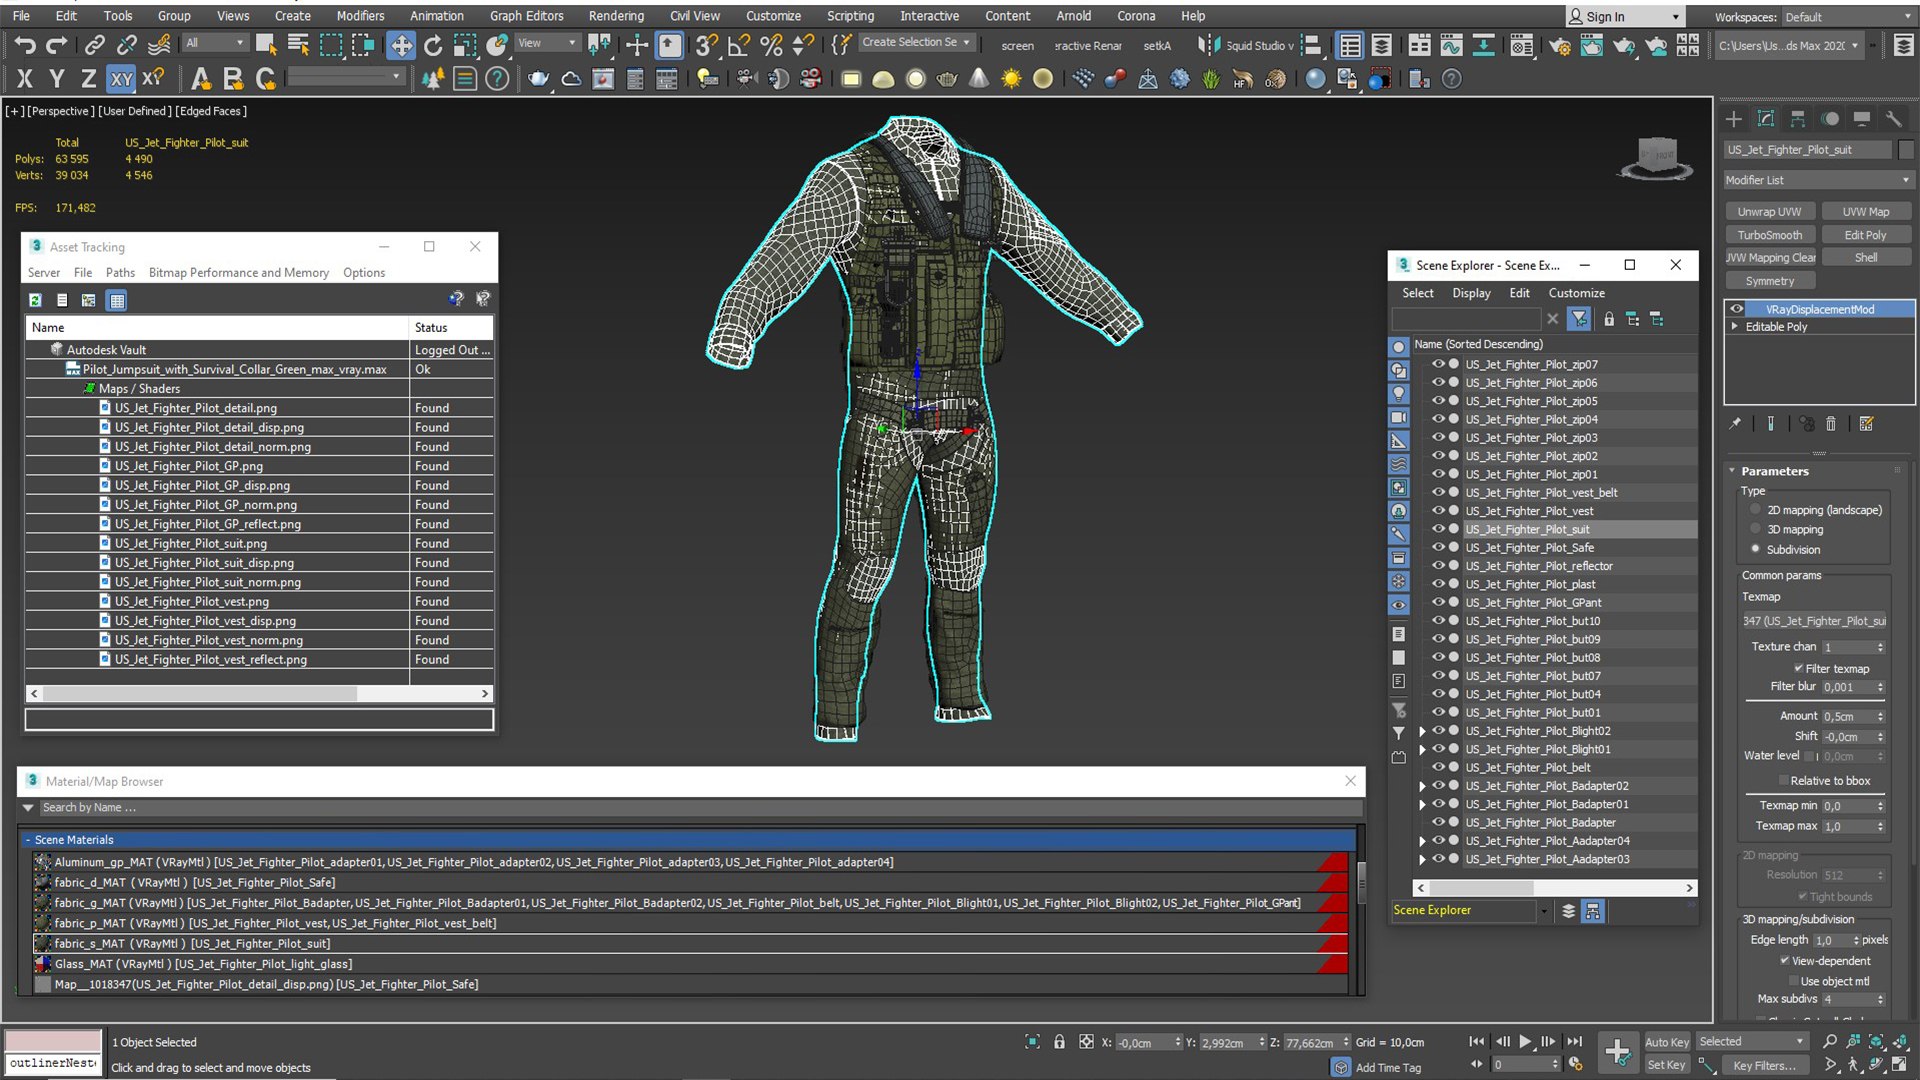Toggle Angle Snap in toolbar
This screenshot has height=1080, width=1920.
click(739, 45)
